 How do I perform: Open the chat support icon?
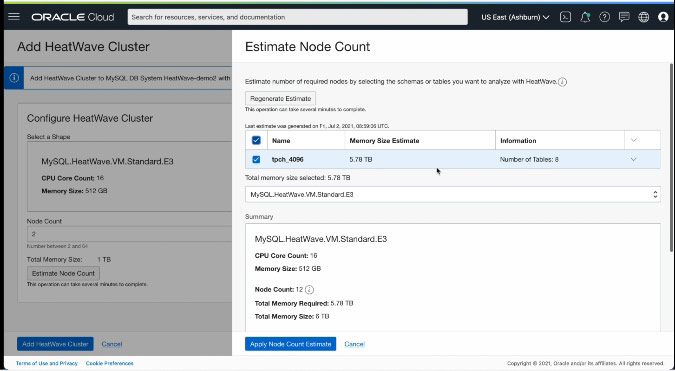624,17
